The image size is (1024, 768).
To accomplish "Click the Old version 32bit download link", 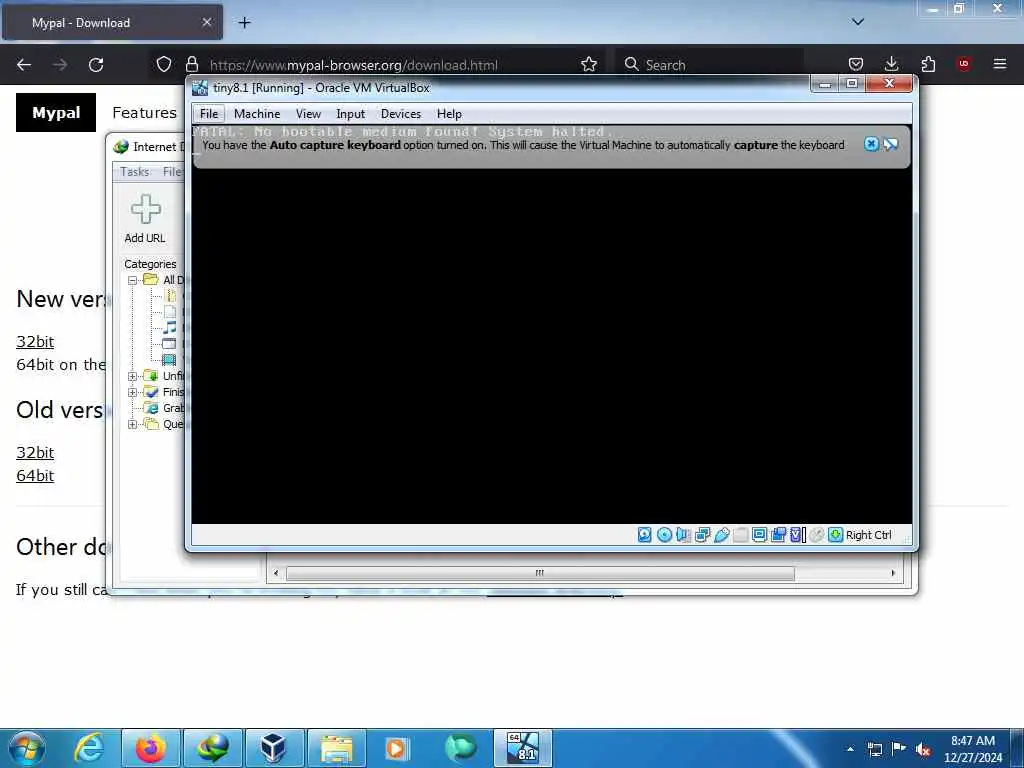I will coord(35,453).
